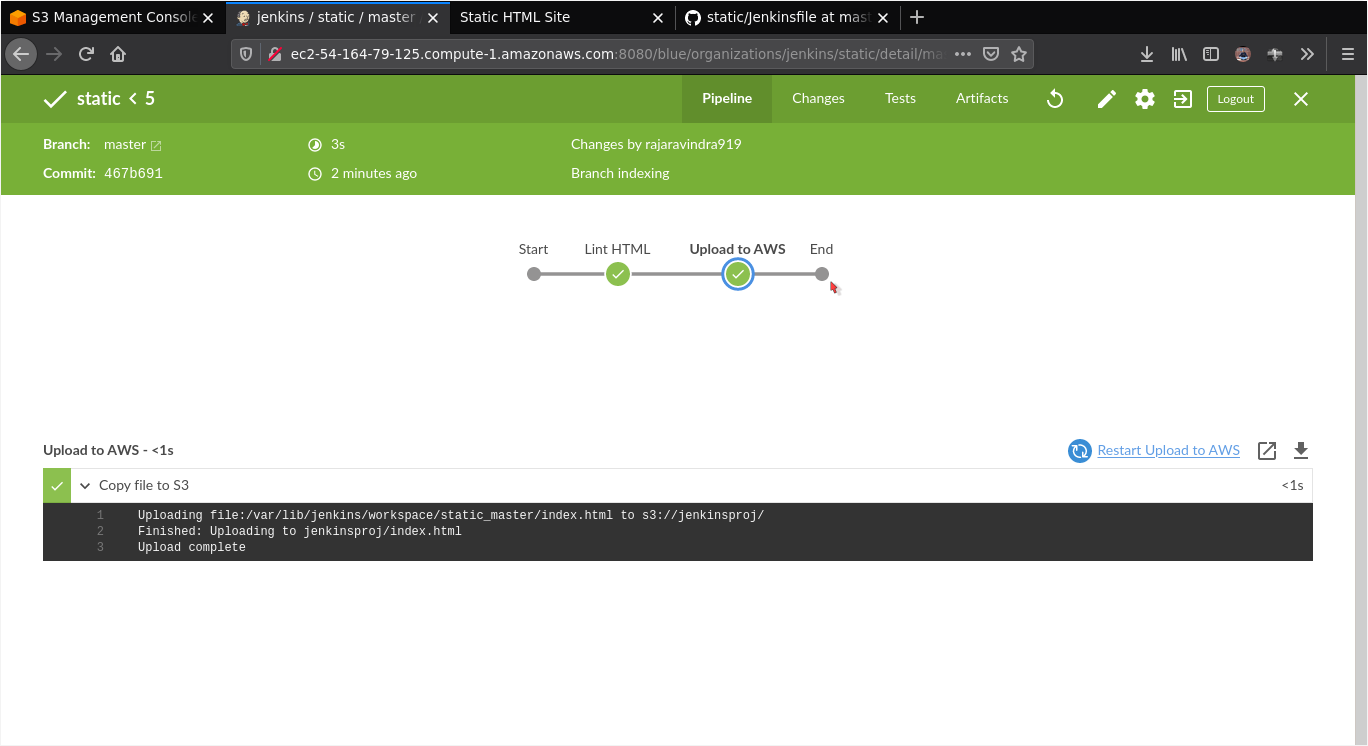Show insecure connection info icon
The height and width of the screenshot is (746, 1368).
click(274, 54)
